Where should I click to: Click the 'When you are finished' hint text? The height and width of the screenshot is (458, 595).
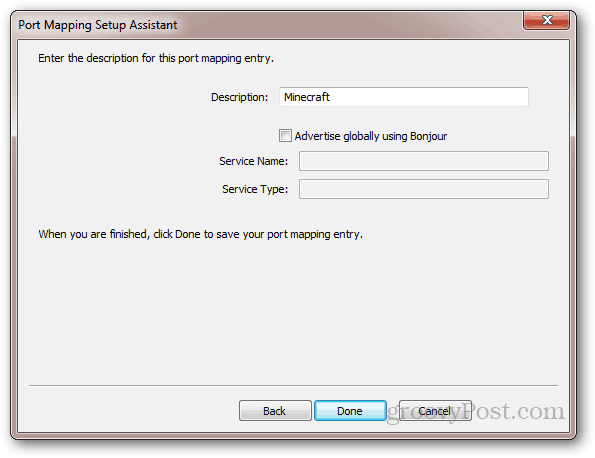tap(200, 234)
